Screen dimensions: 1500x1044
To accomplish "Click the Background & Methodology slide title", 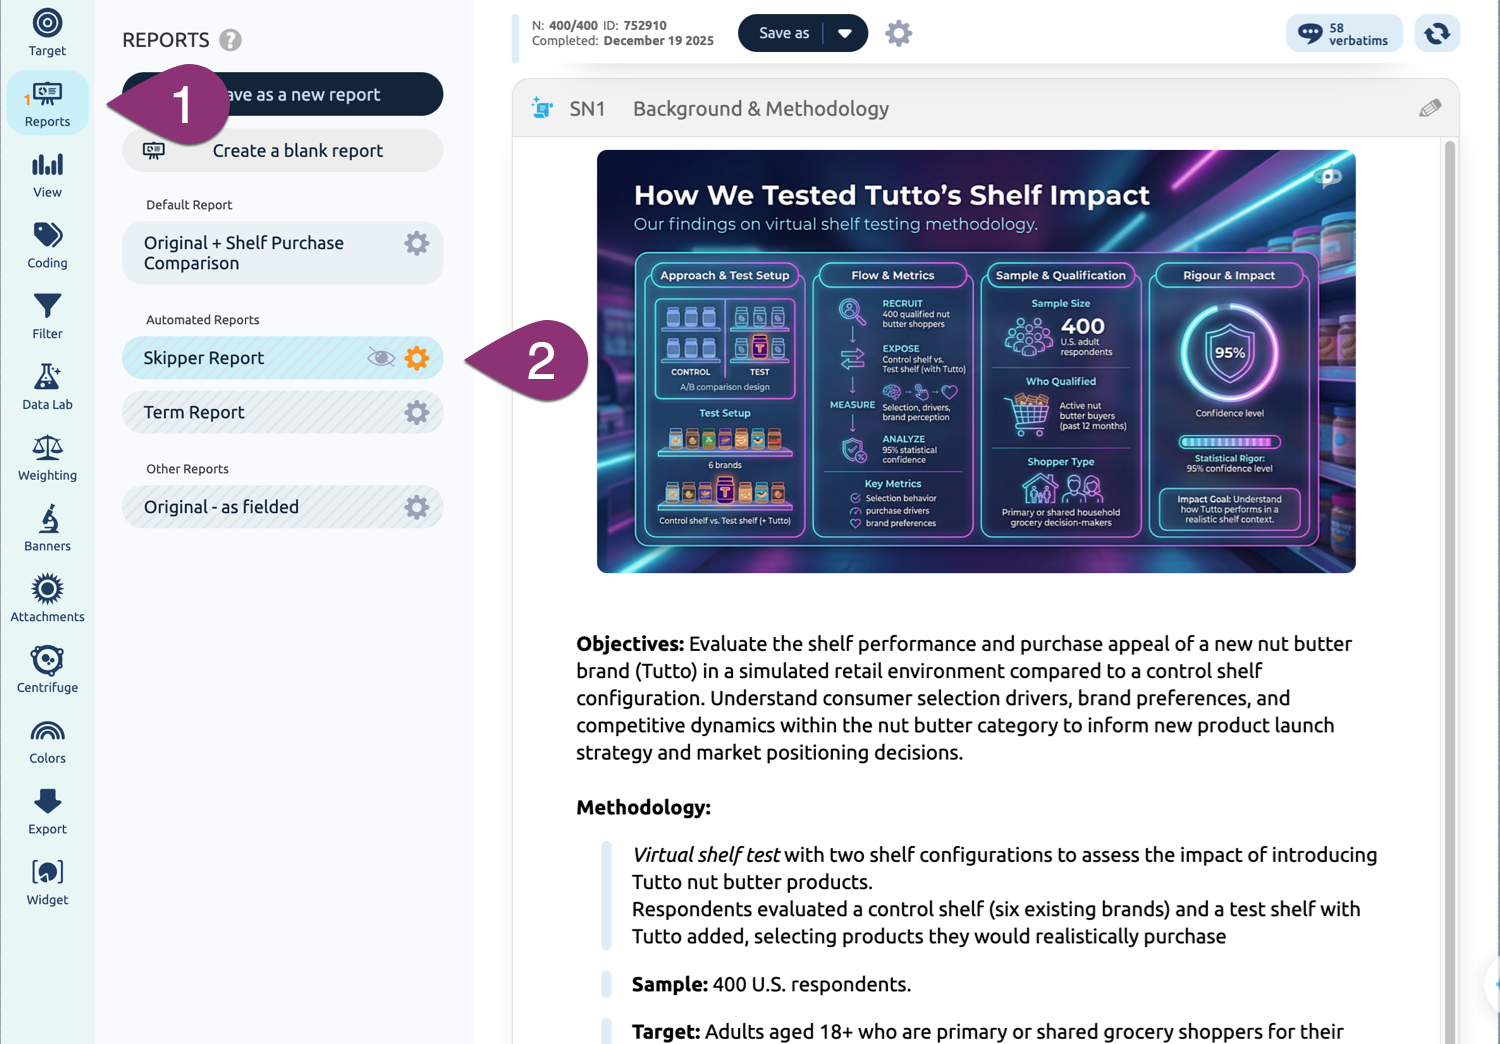I will pyautogui.click(x=761, y=108).
